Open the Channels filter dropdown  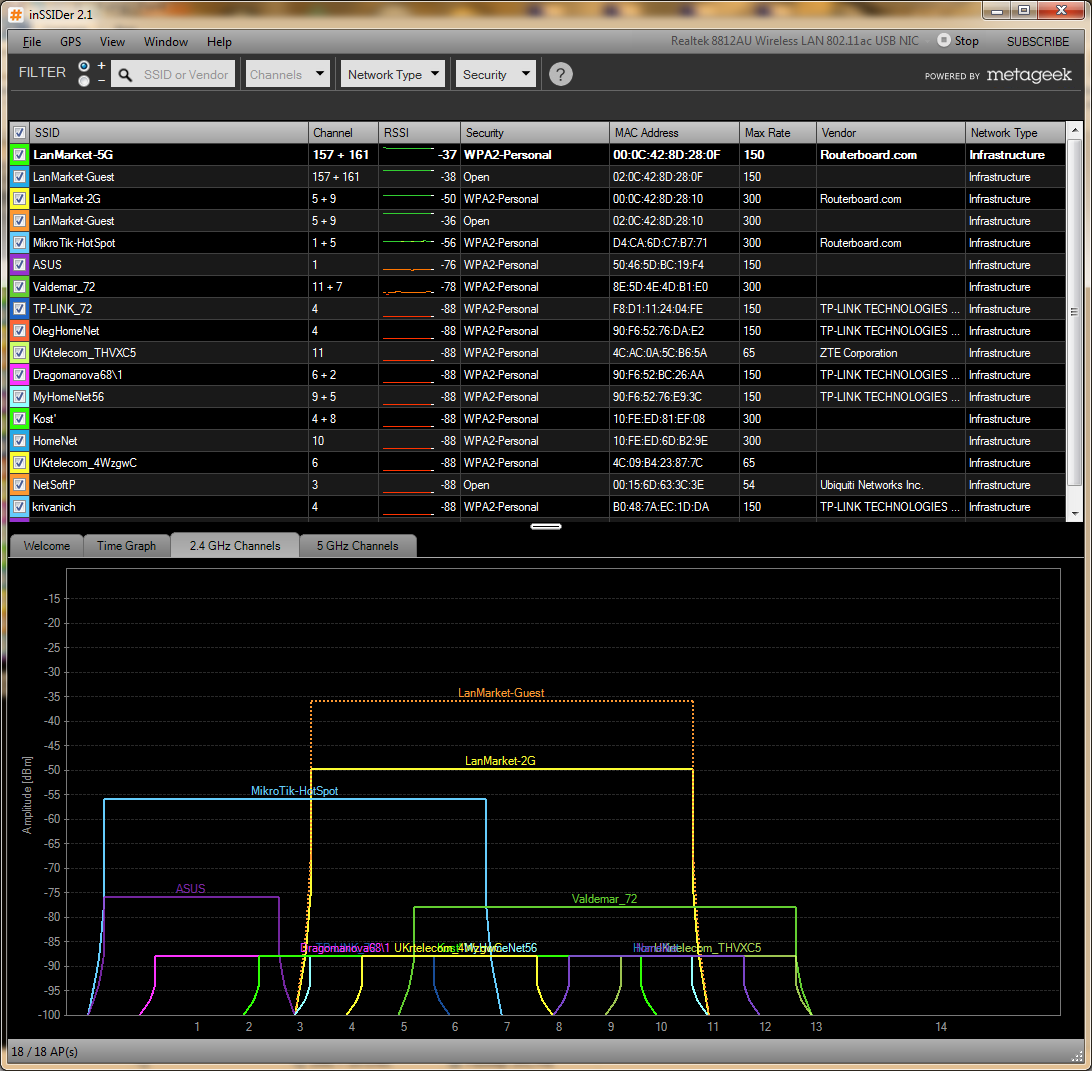pyautogui.click(x=288, y=74)
